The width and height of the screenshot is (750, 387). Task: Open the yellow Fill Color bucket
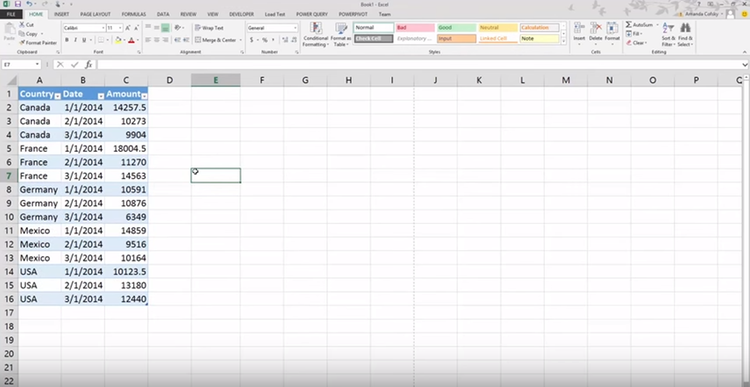[118, 40]
